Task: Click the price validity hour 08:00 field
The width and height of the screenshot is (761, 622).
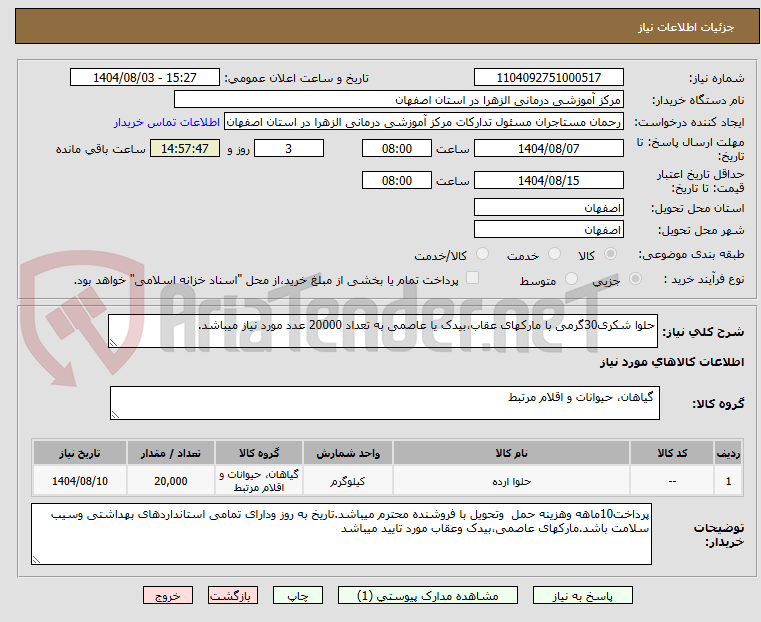Action: point(397,180)
